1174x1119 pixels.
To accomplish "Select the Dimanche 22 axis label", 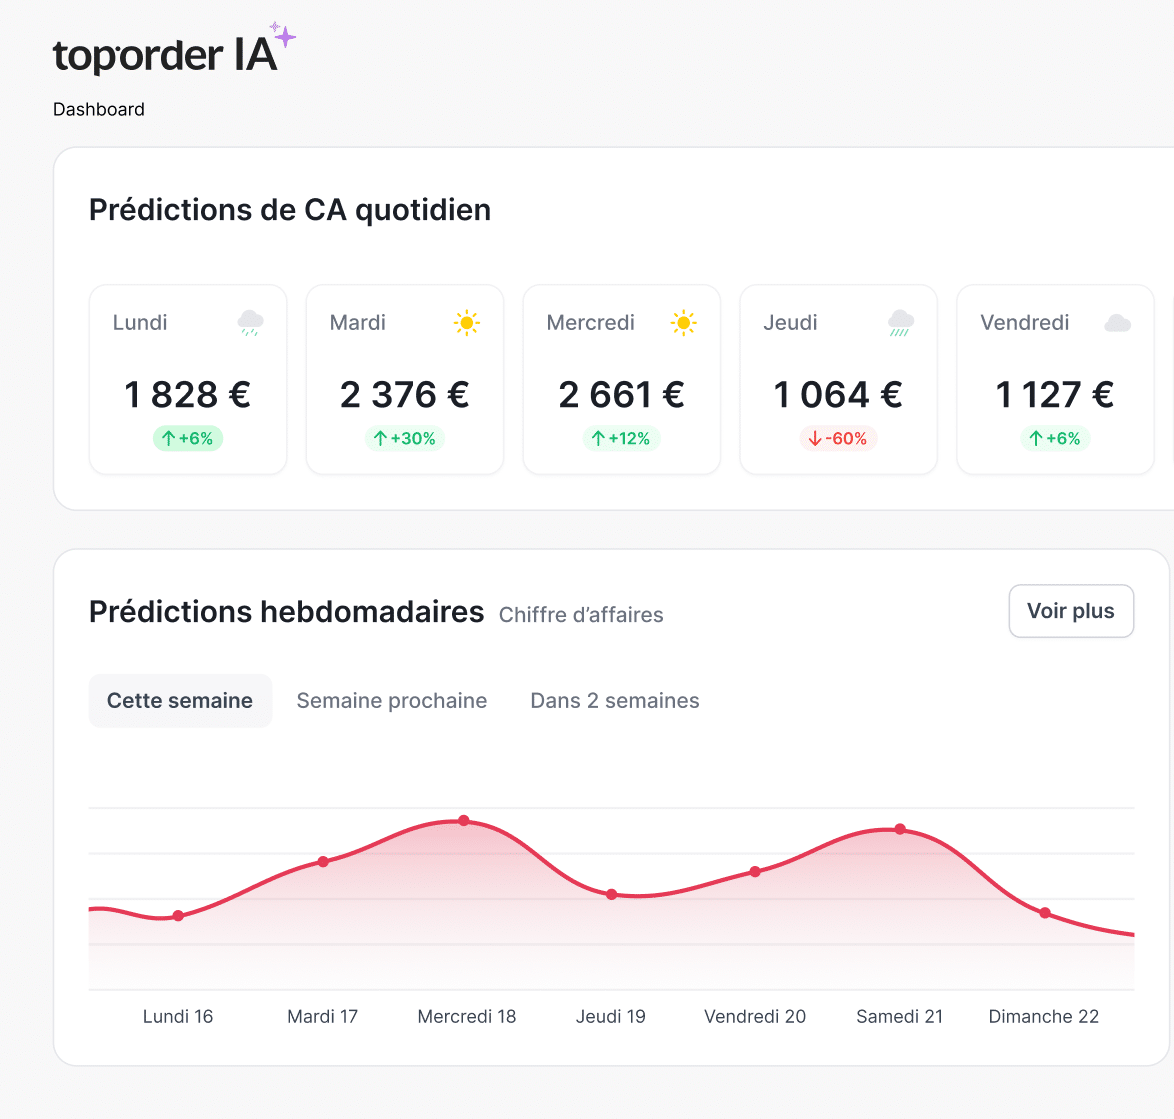I will [x=1043, y=1016].
